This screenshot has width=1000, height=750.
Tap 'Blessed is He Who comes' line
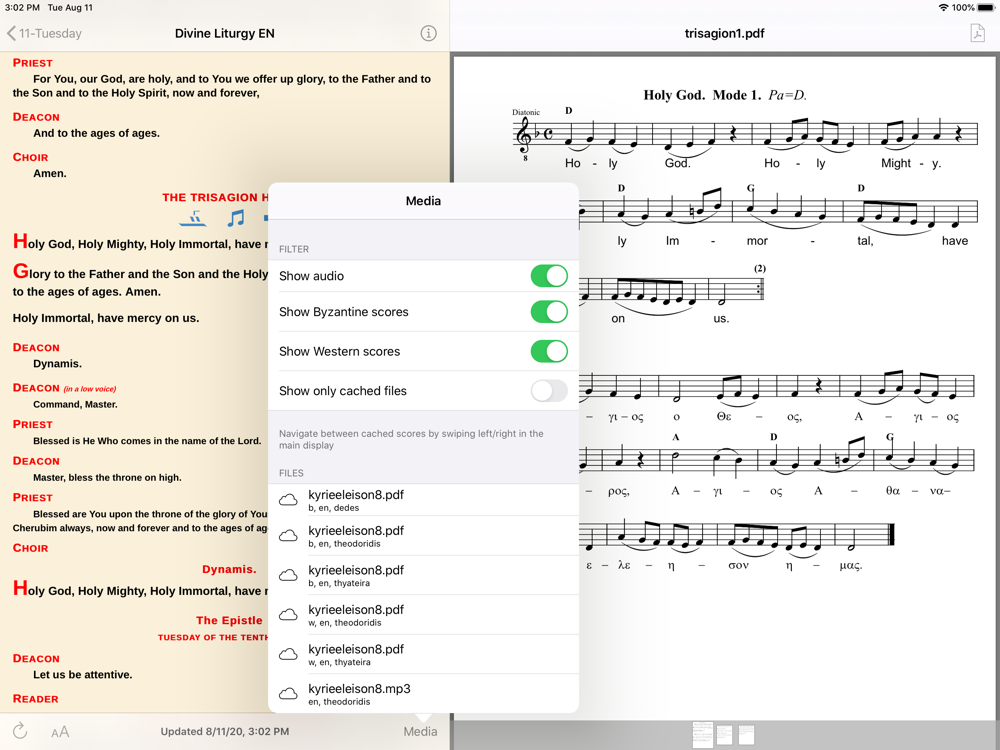tap(147, 441)
